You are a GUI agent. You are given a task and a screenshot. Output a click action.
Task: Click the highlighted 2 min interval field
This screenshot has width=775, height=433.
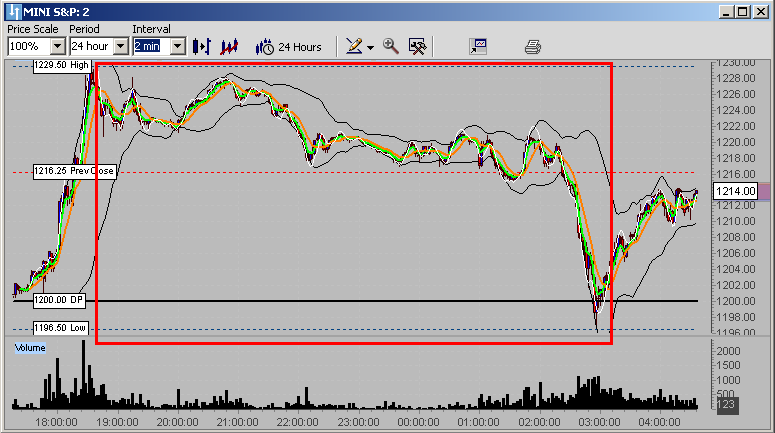click(x=150, y=46)
